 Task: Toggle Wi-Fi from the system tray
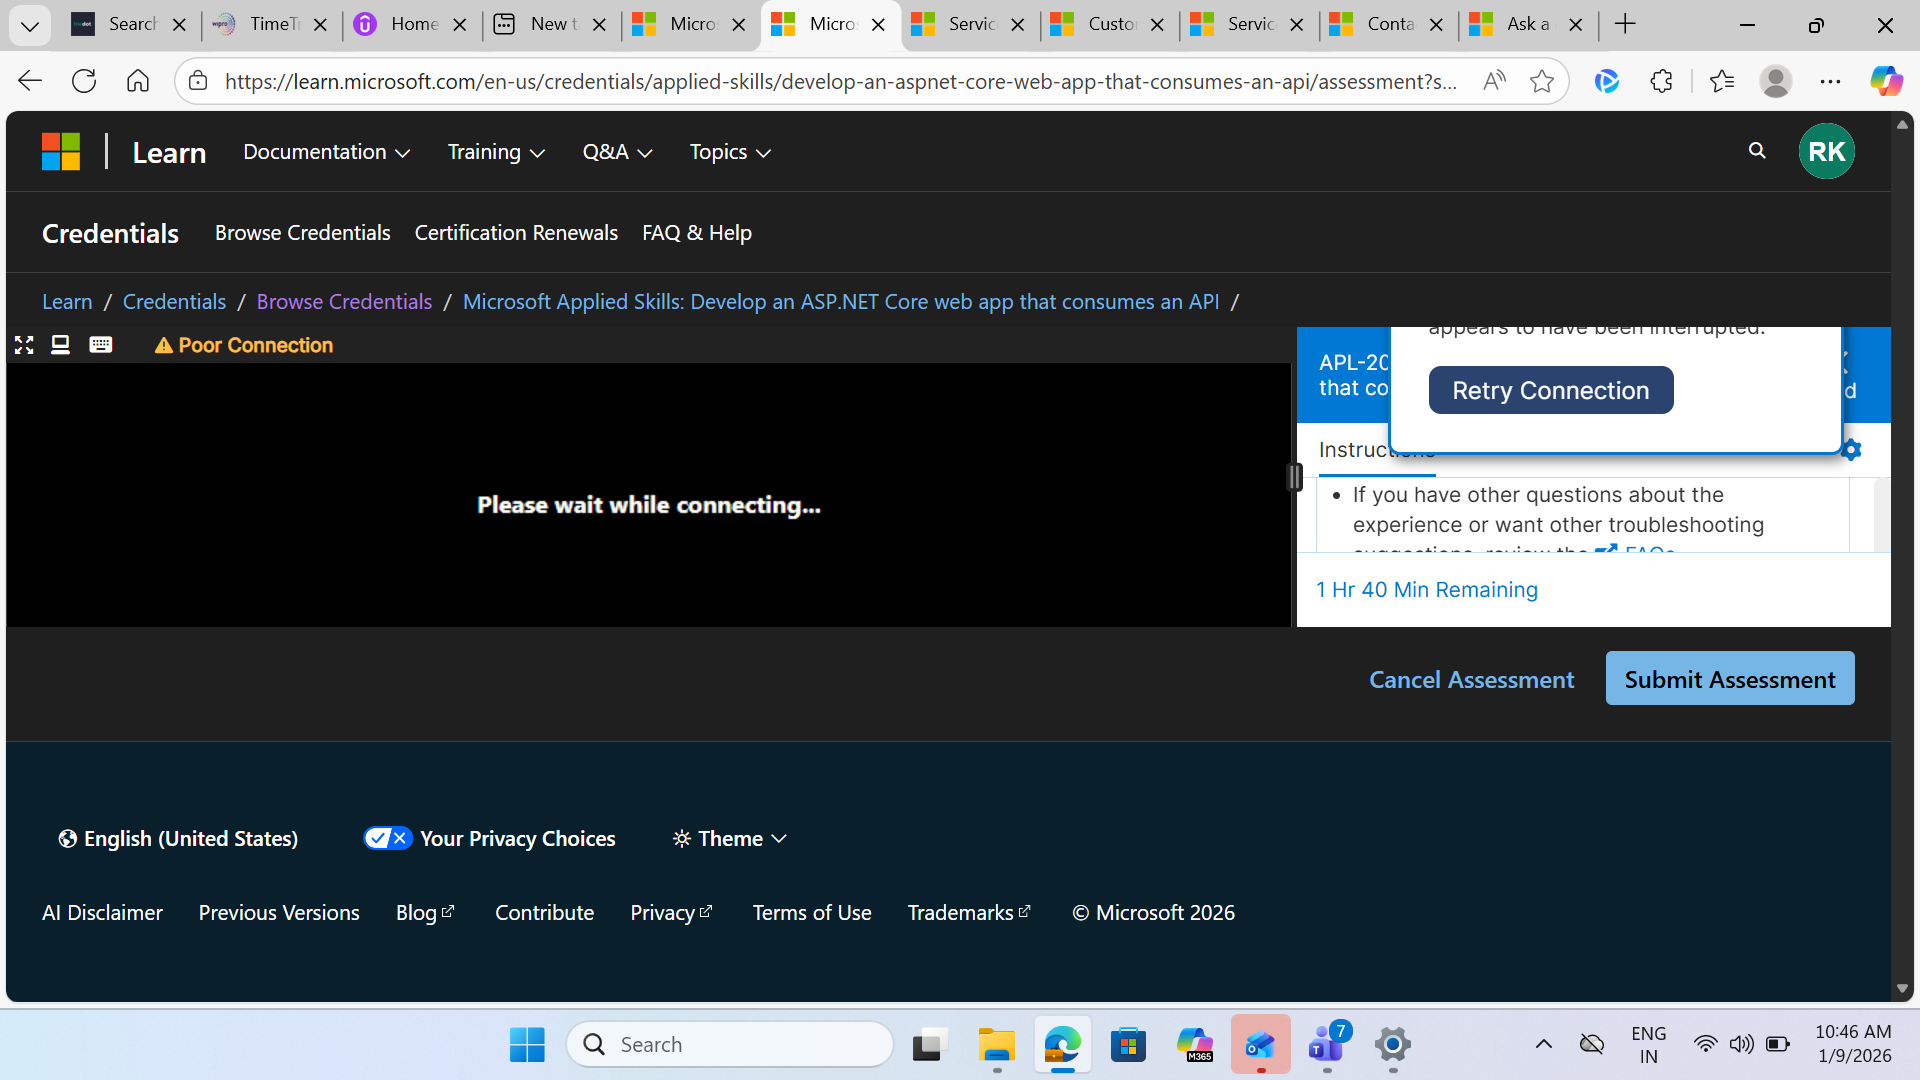pos(1707,1044)
